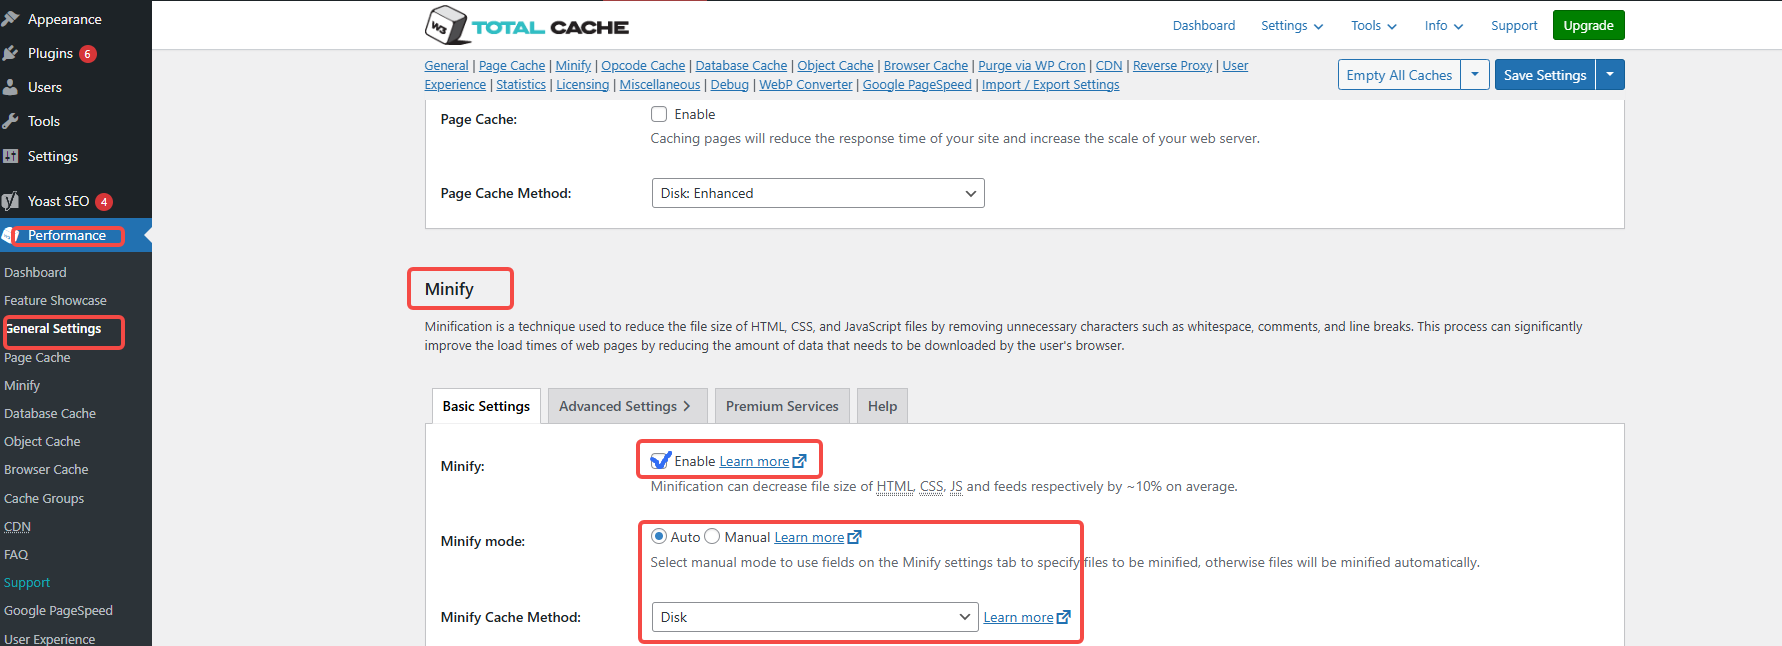
Task: Jump to the Browser Cache anchor link at top
Action: (x=926, y=66)
